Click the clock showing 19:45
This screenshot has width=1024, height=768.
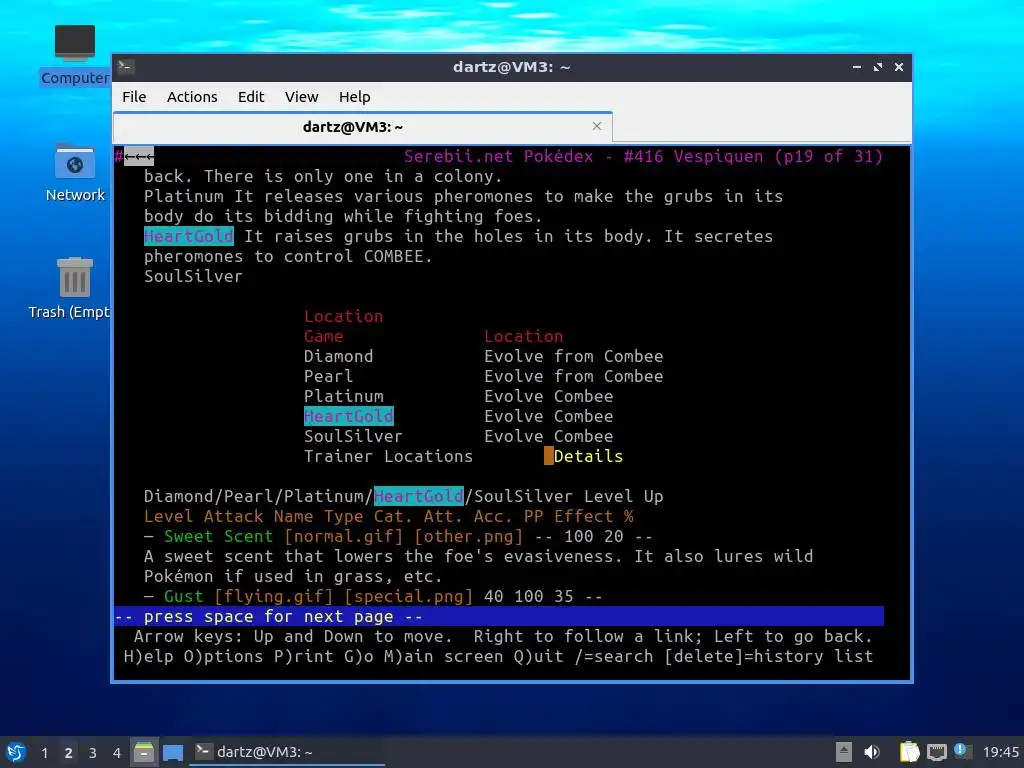[1001, 752]
